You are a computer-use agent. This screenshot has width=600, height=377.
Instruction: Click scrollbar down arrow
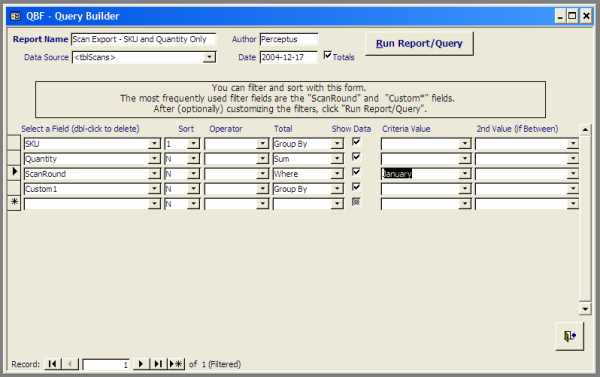(x=585, y=308)
